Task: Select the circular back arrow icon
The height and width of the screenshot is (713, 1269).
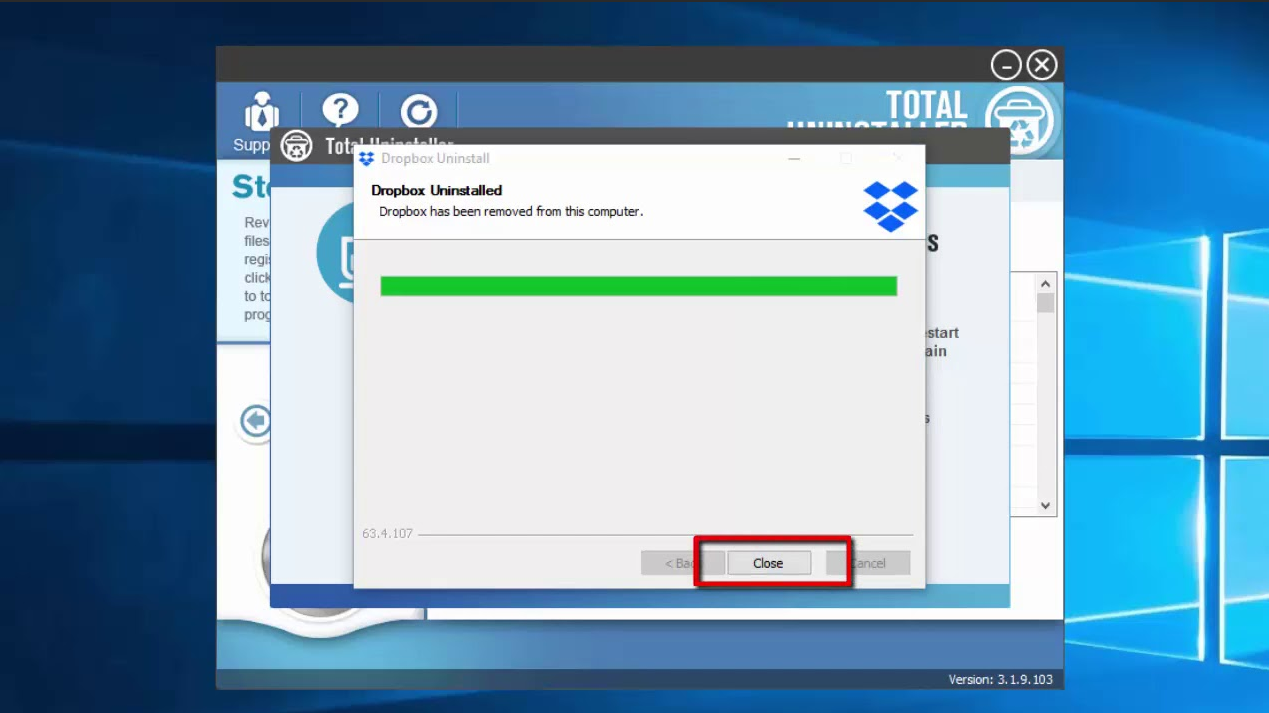Action: pos(255,422)
